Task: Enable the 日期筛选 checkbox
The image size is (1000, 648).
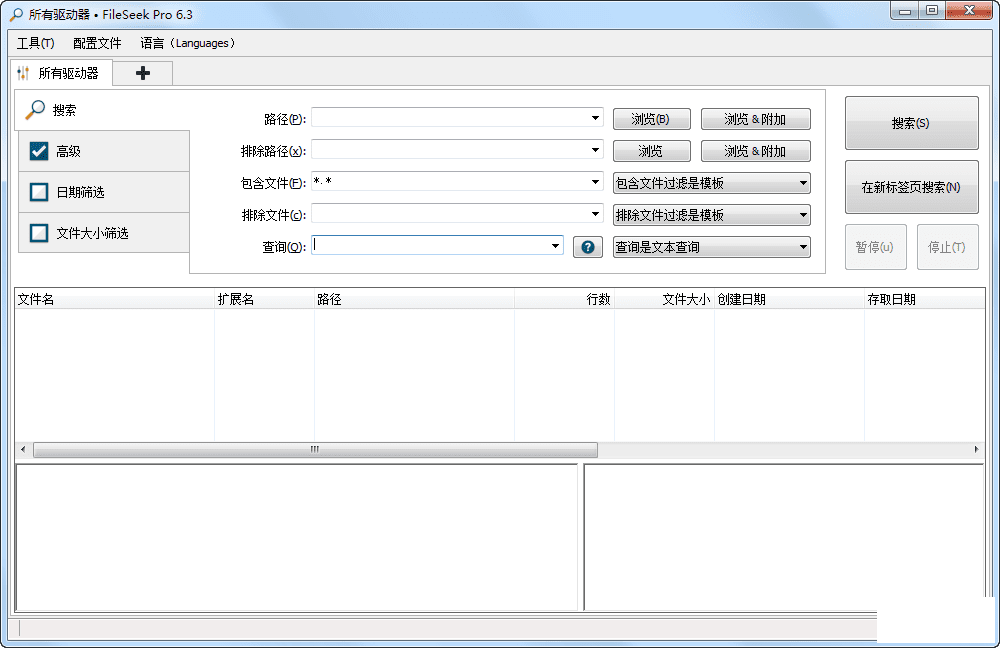Action: (39, 192)
